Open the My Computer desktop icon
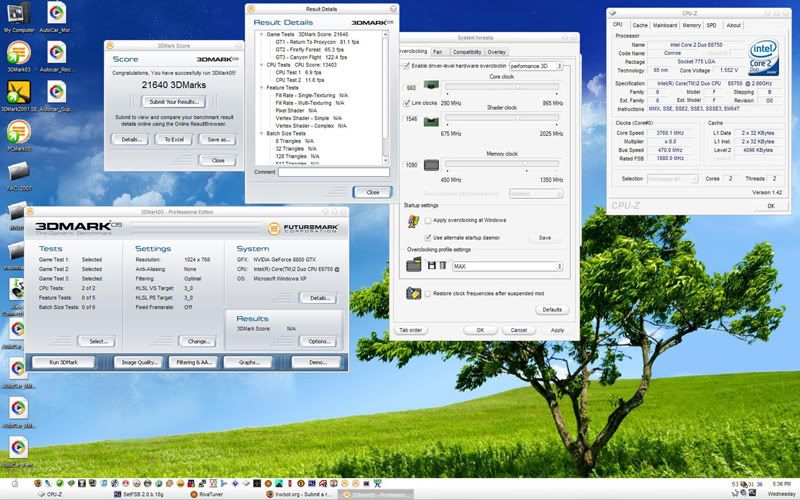Screen dimensions: 800x500 tap(18, 16)
